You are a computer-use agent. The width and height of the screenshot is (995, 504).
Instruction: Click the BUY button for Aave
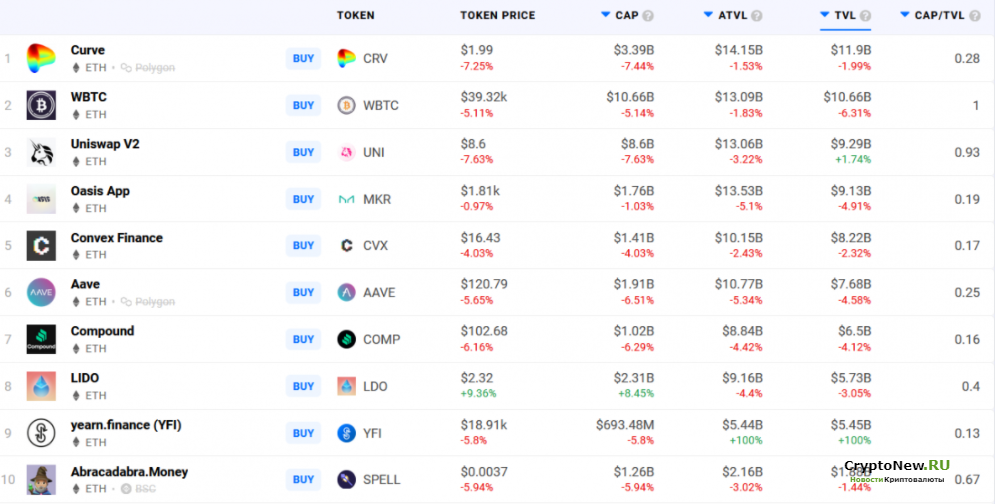click(x=303, y=293)
